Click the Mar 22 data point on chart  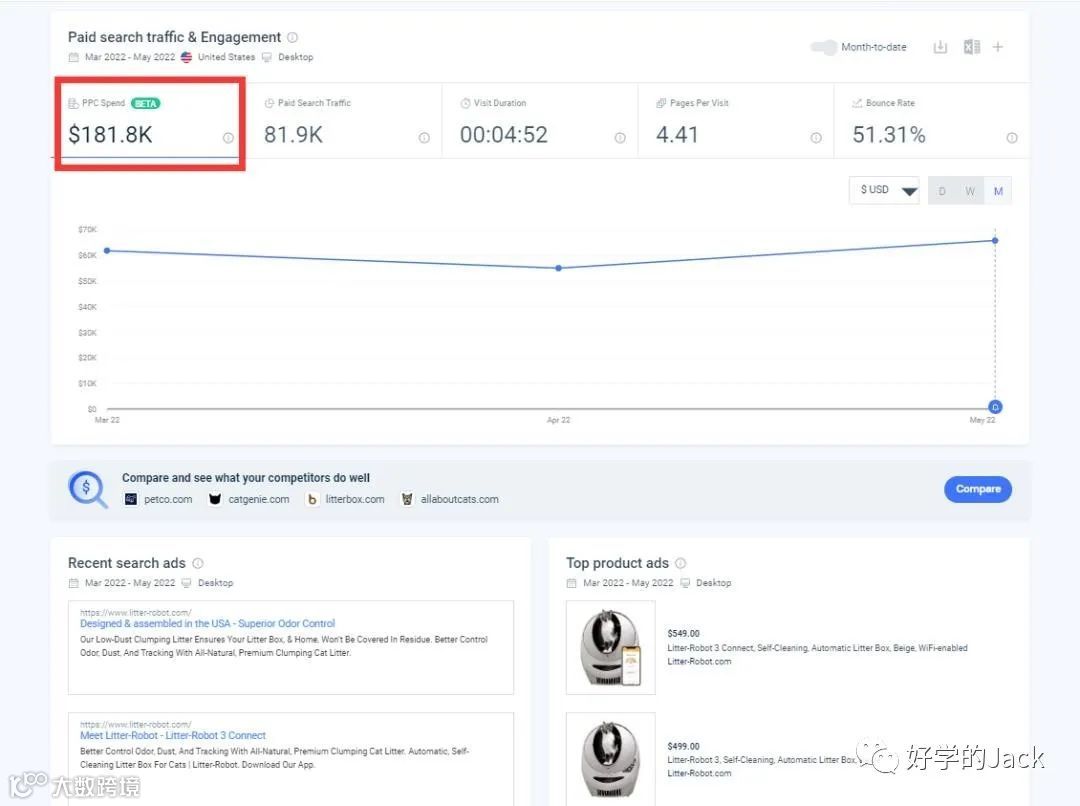(x=107, y=251)
